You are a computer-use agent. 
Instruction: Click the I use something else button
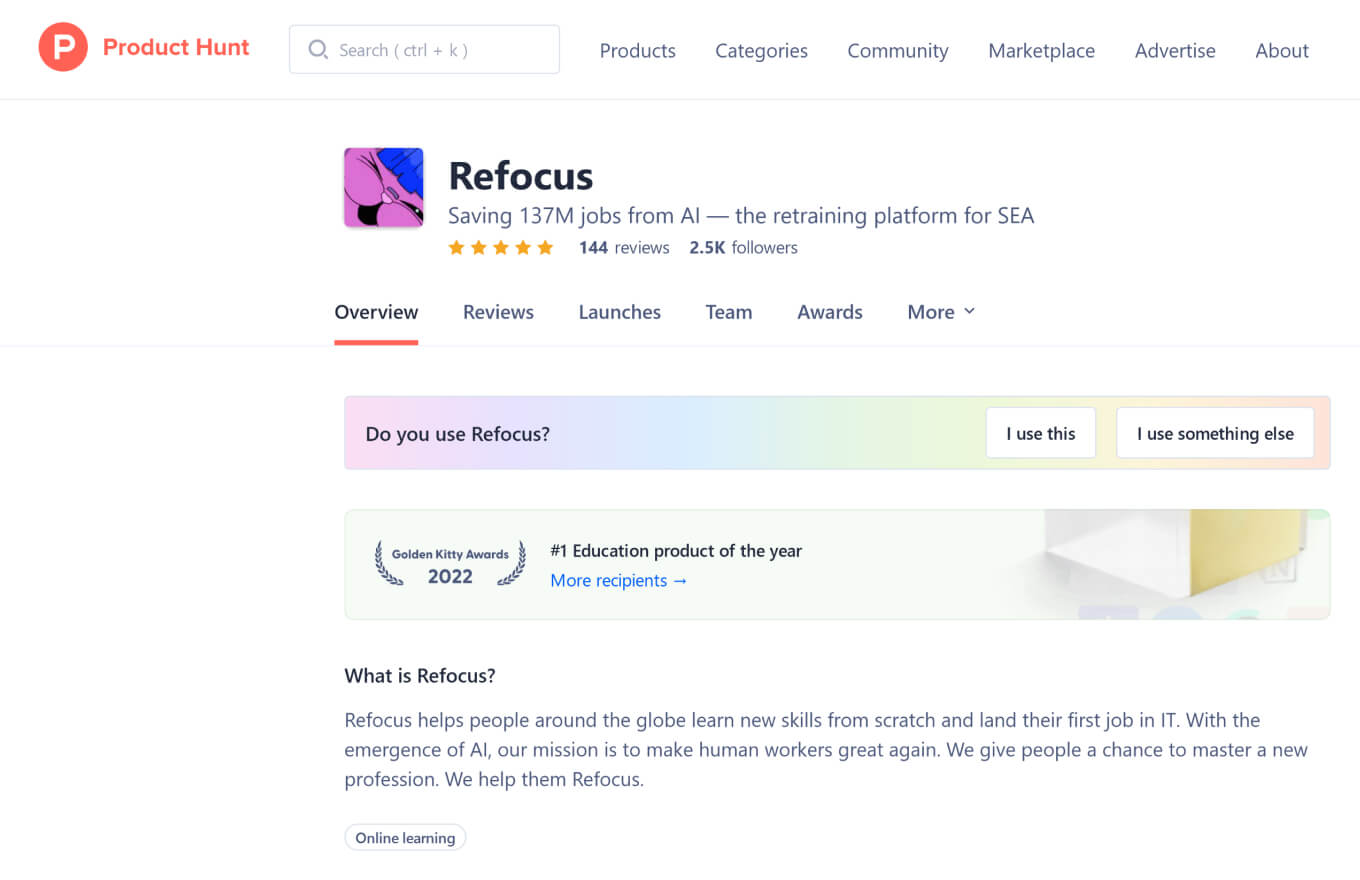click(x=1215, y=432)
